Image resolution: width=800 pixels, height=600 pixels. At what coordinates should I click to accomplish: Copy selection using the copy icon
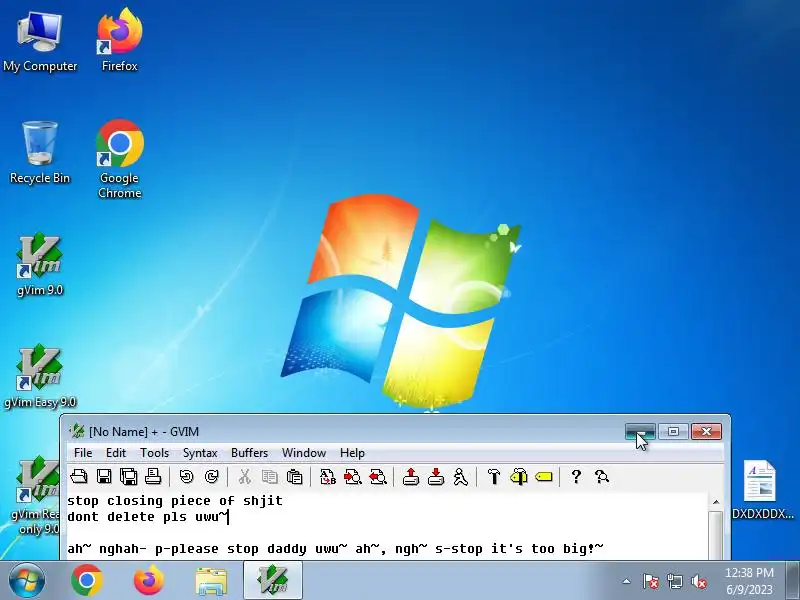tap(269, 477)
